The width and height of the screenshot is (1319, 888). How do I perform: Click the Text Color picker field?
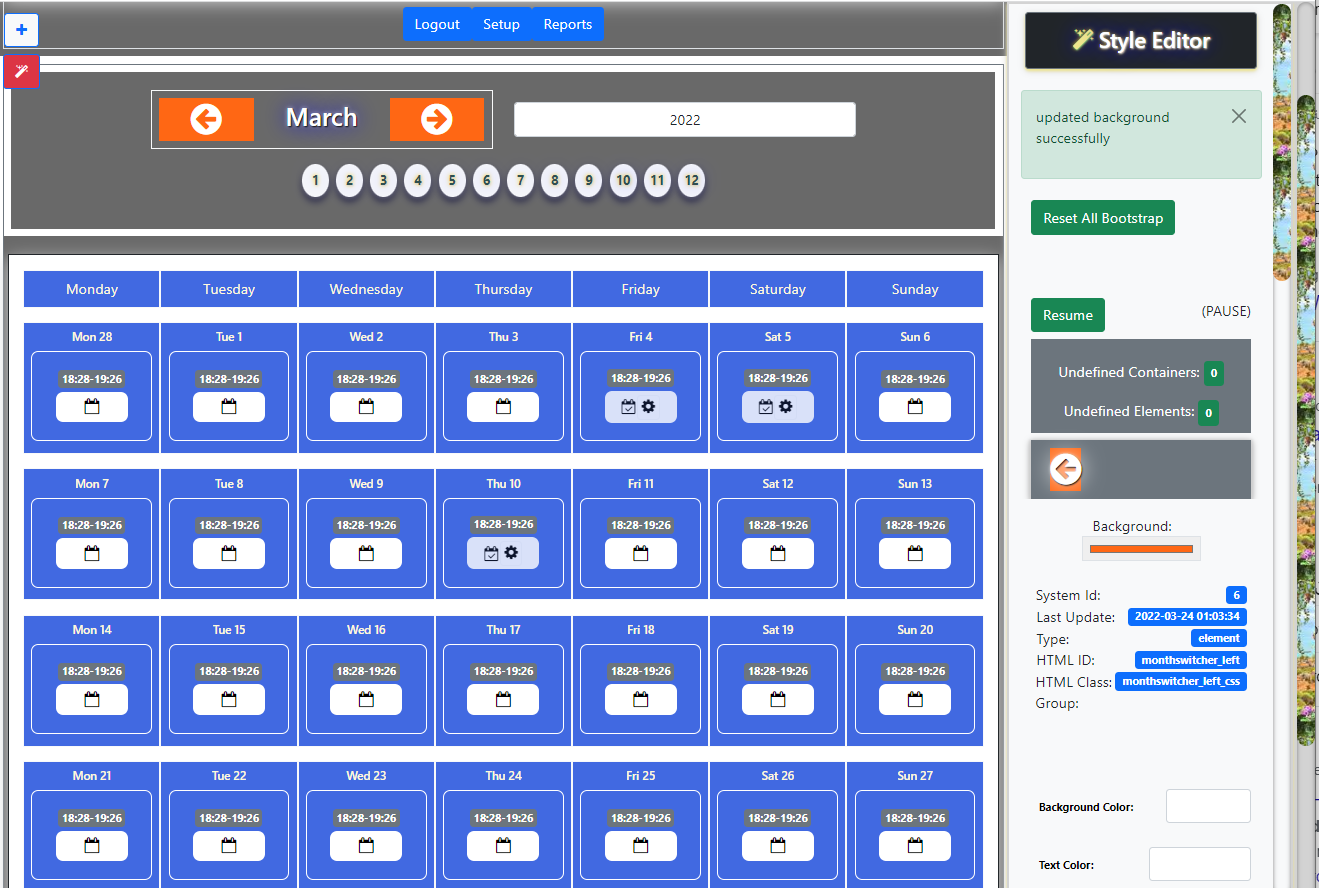pyautogui.click(x=1200, y=864)
